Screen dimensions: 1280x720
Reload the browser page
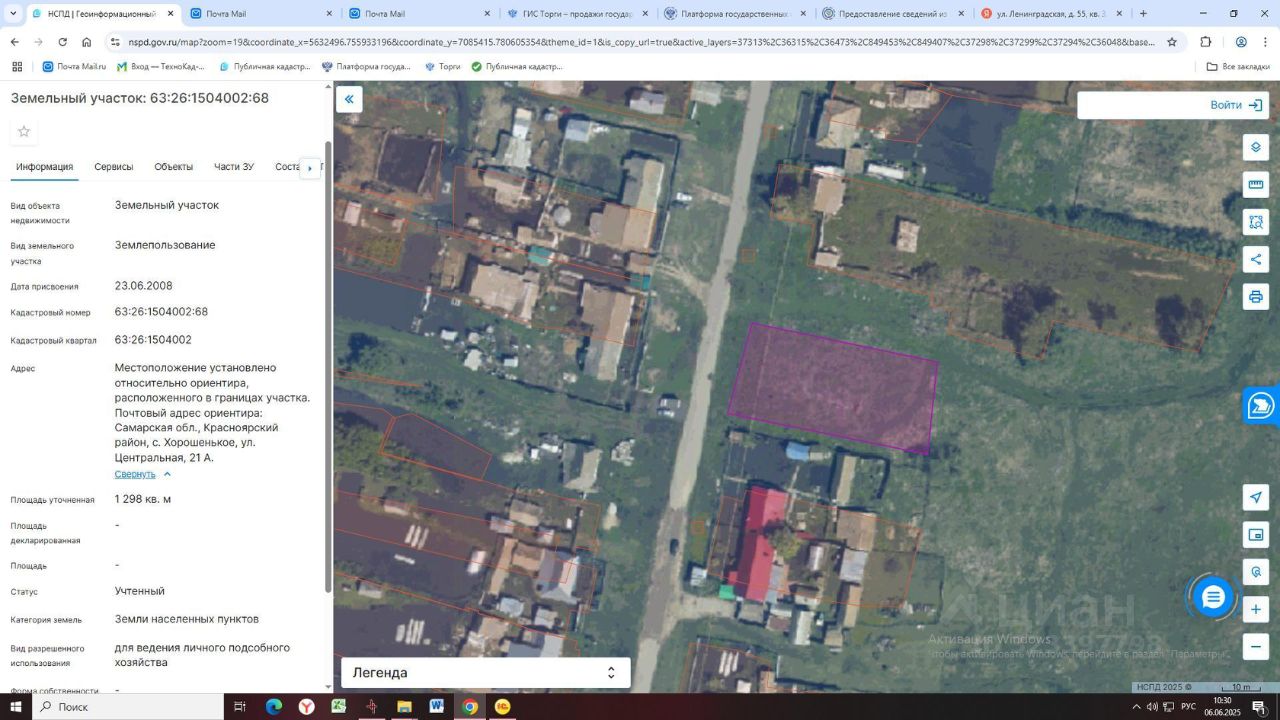pos(62,42)
